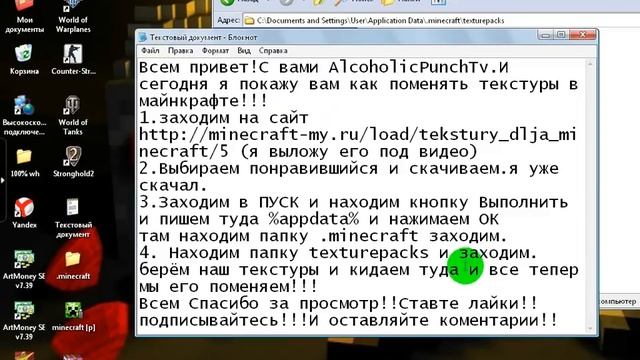Open World of Warplanes desktop shortcut
Image resolution: width=640 pixels, height=360 pixels.
pyautogui.click(x=73, y=16)
